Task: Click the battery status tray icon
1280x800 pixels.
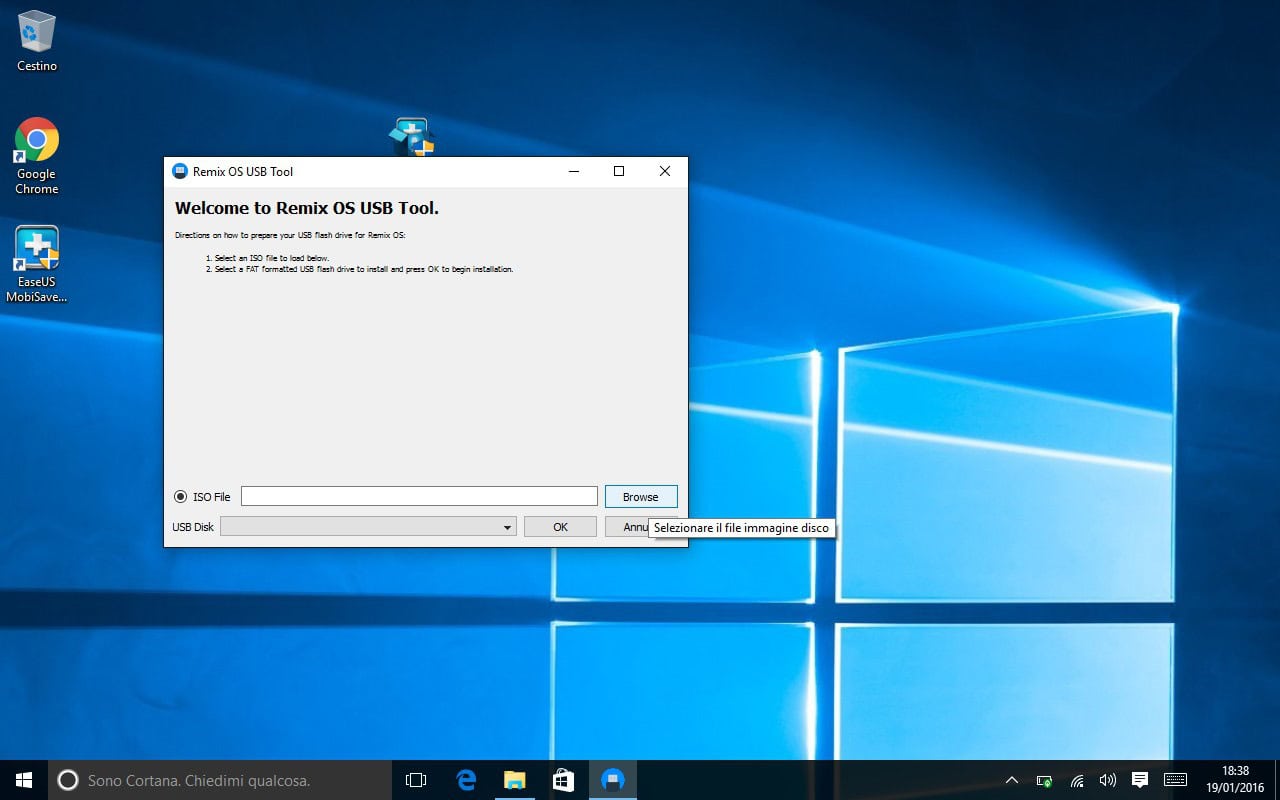Action: [x=1044, y=780]
